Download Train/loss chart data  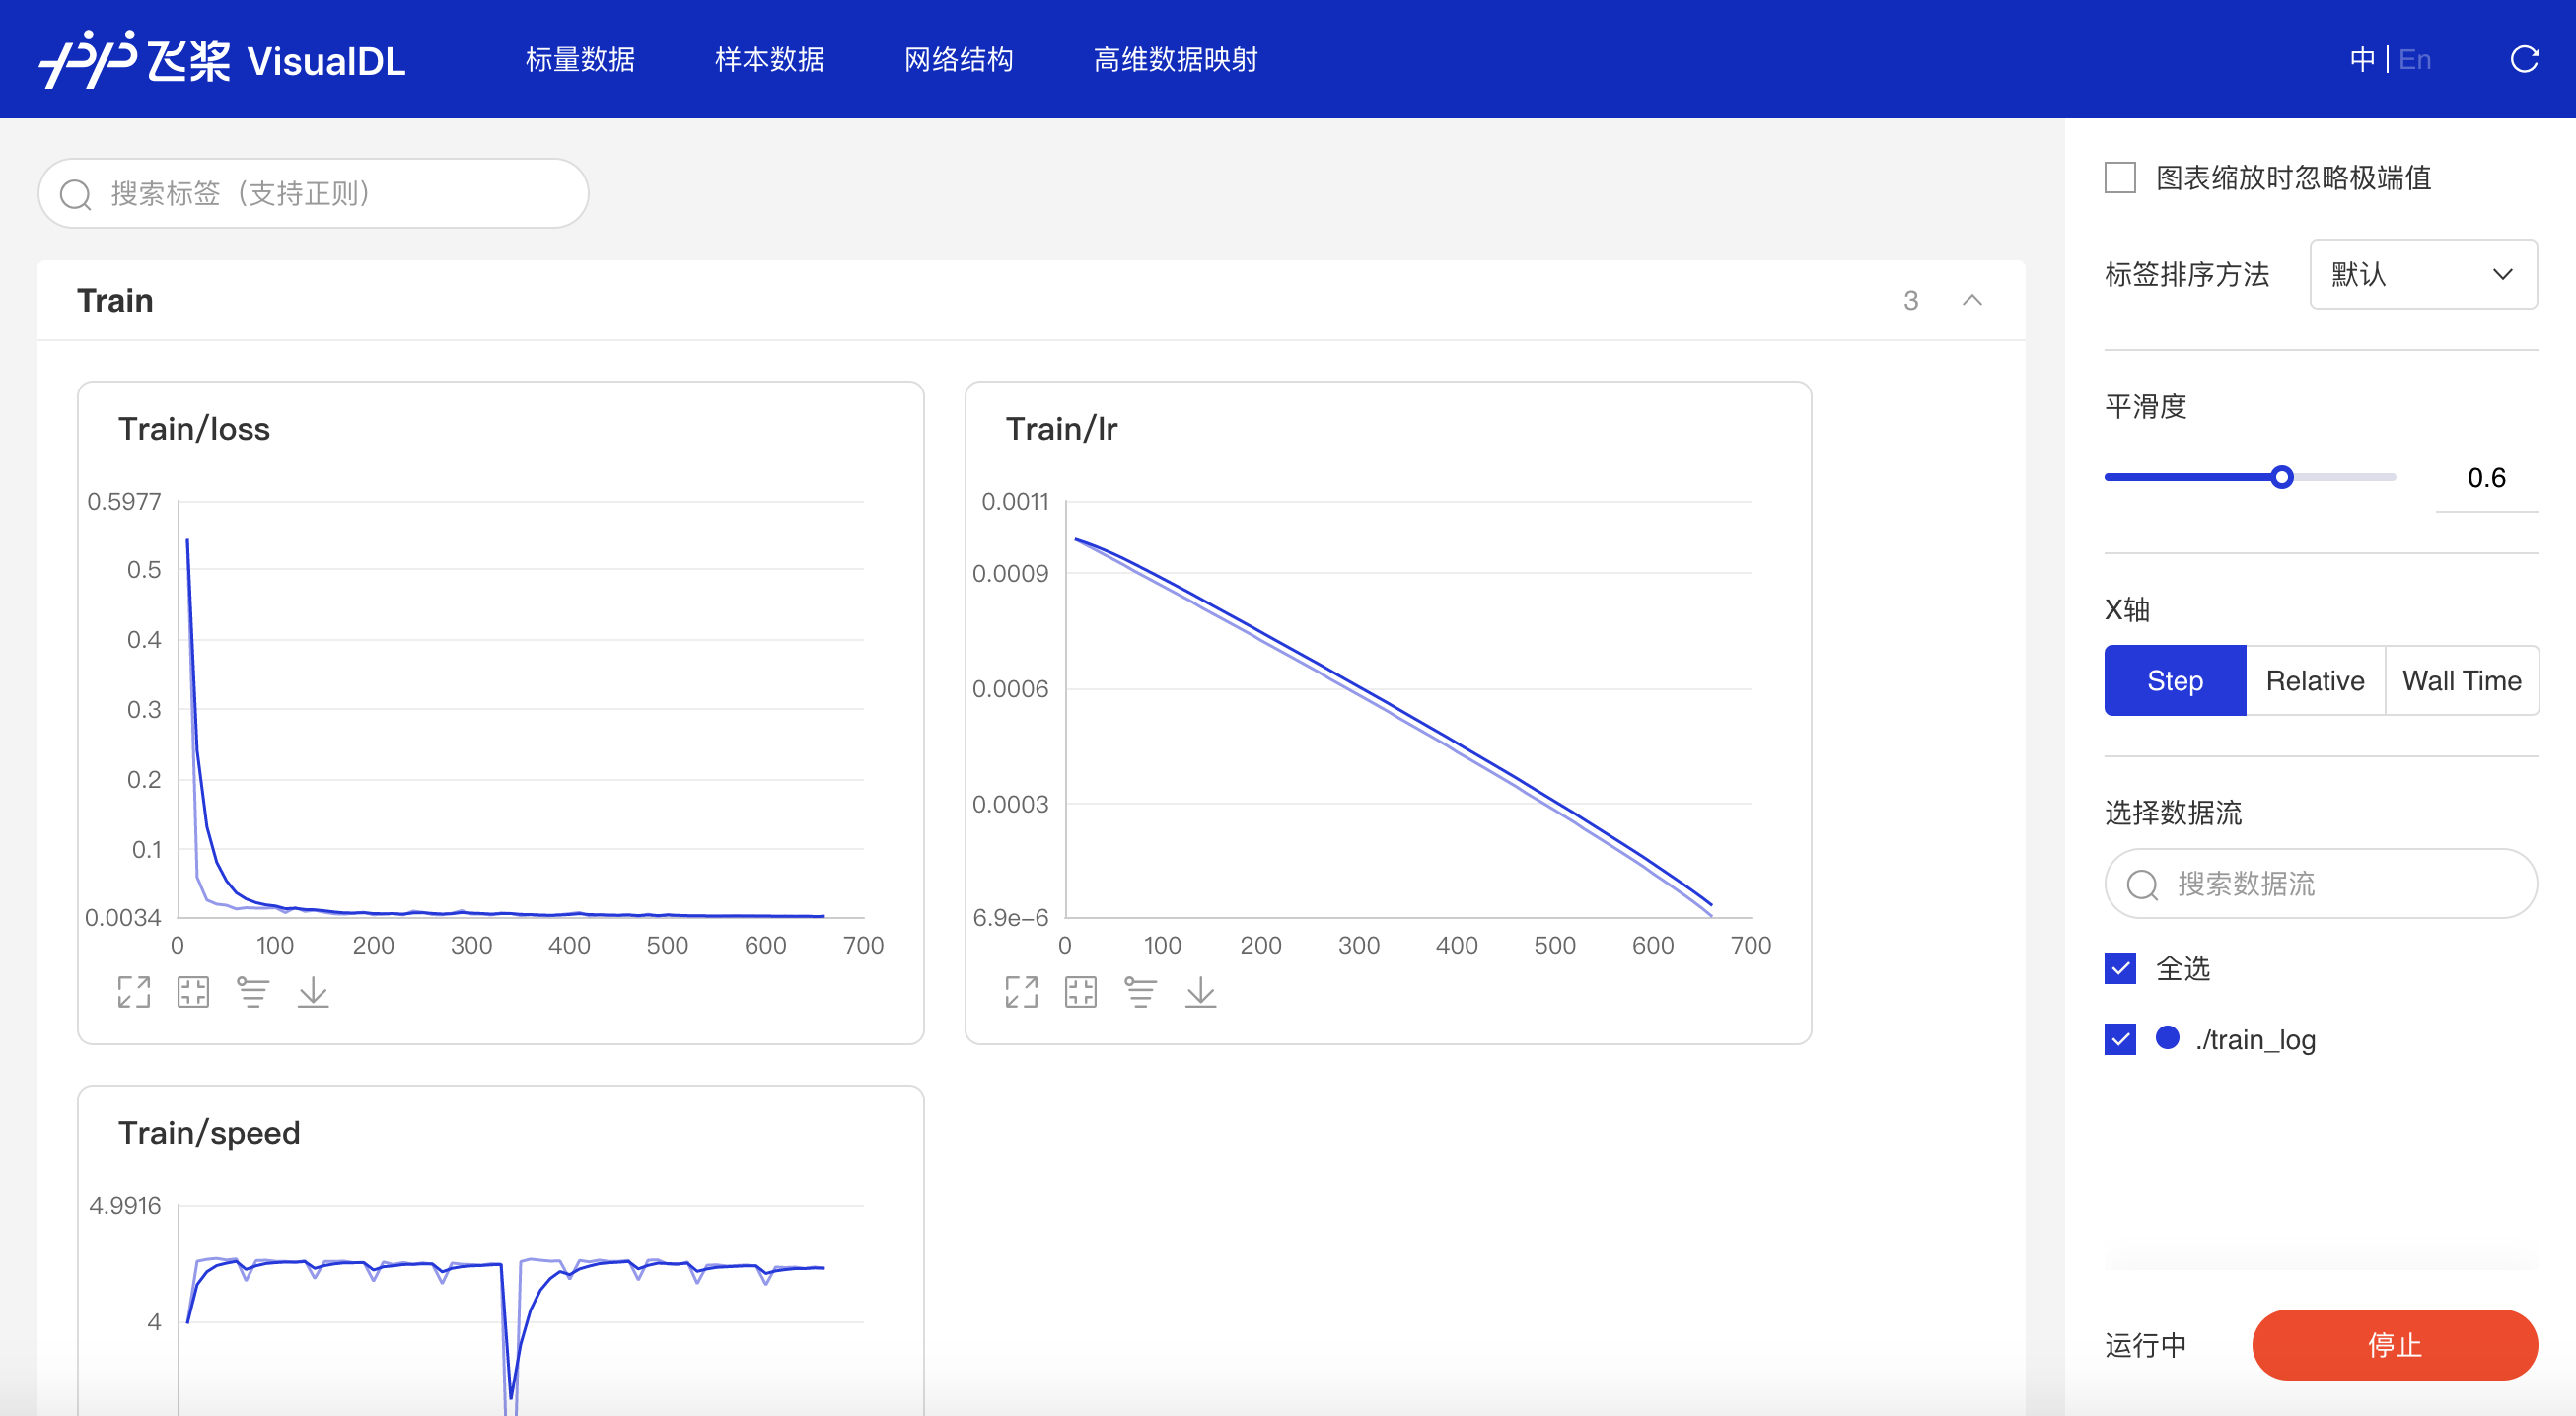pyautogui.click(x=313, y=992)
